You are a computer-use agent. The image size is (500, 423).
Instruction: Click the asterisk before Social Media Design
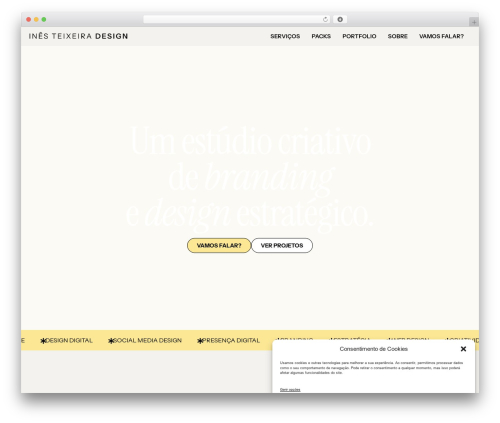[x=111, y=341]
